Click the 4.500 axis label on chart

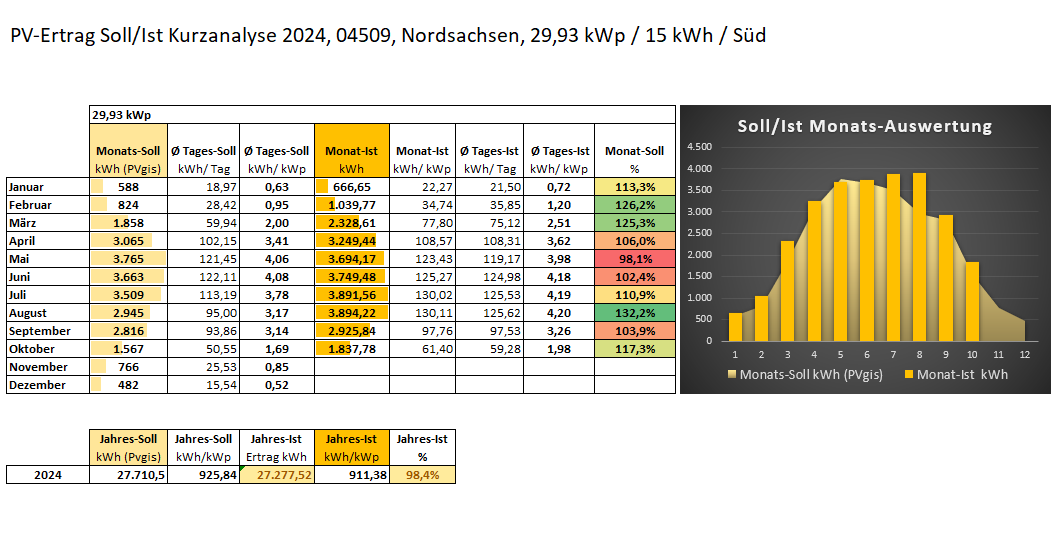[x=699, y=147]
